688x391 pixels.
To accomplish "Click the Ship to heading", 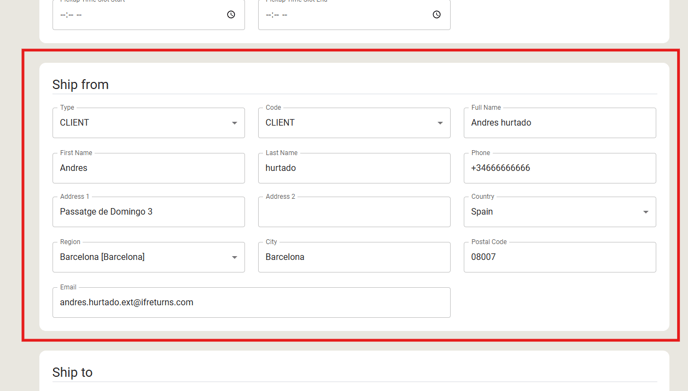I will coord(72,372).
